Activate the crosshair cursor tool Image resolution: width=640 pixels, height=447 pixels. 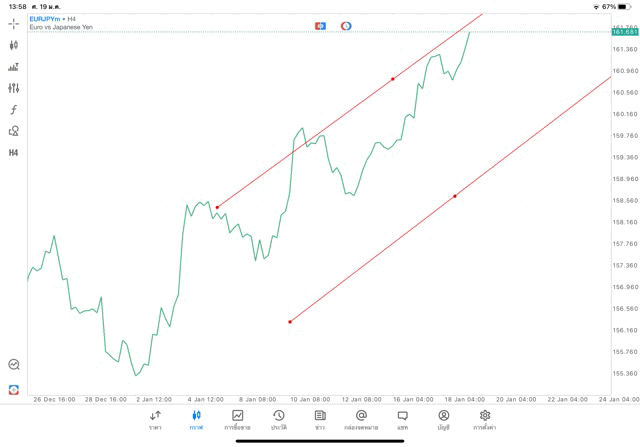click(13, 23)
